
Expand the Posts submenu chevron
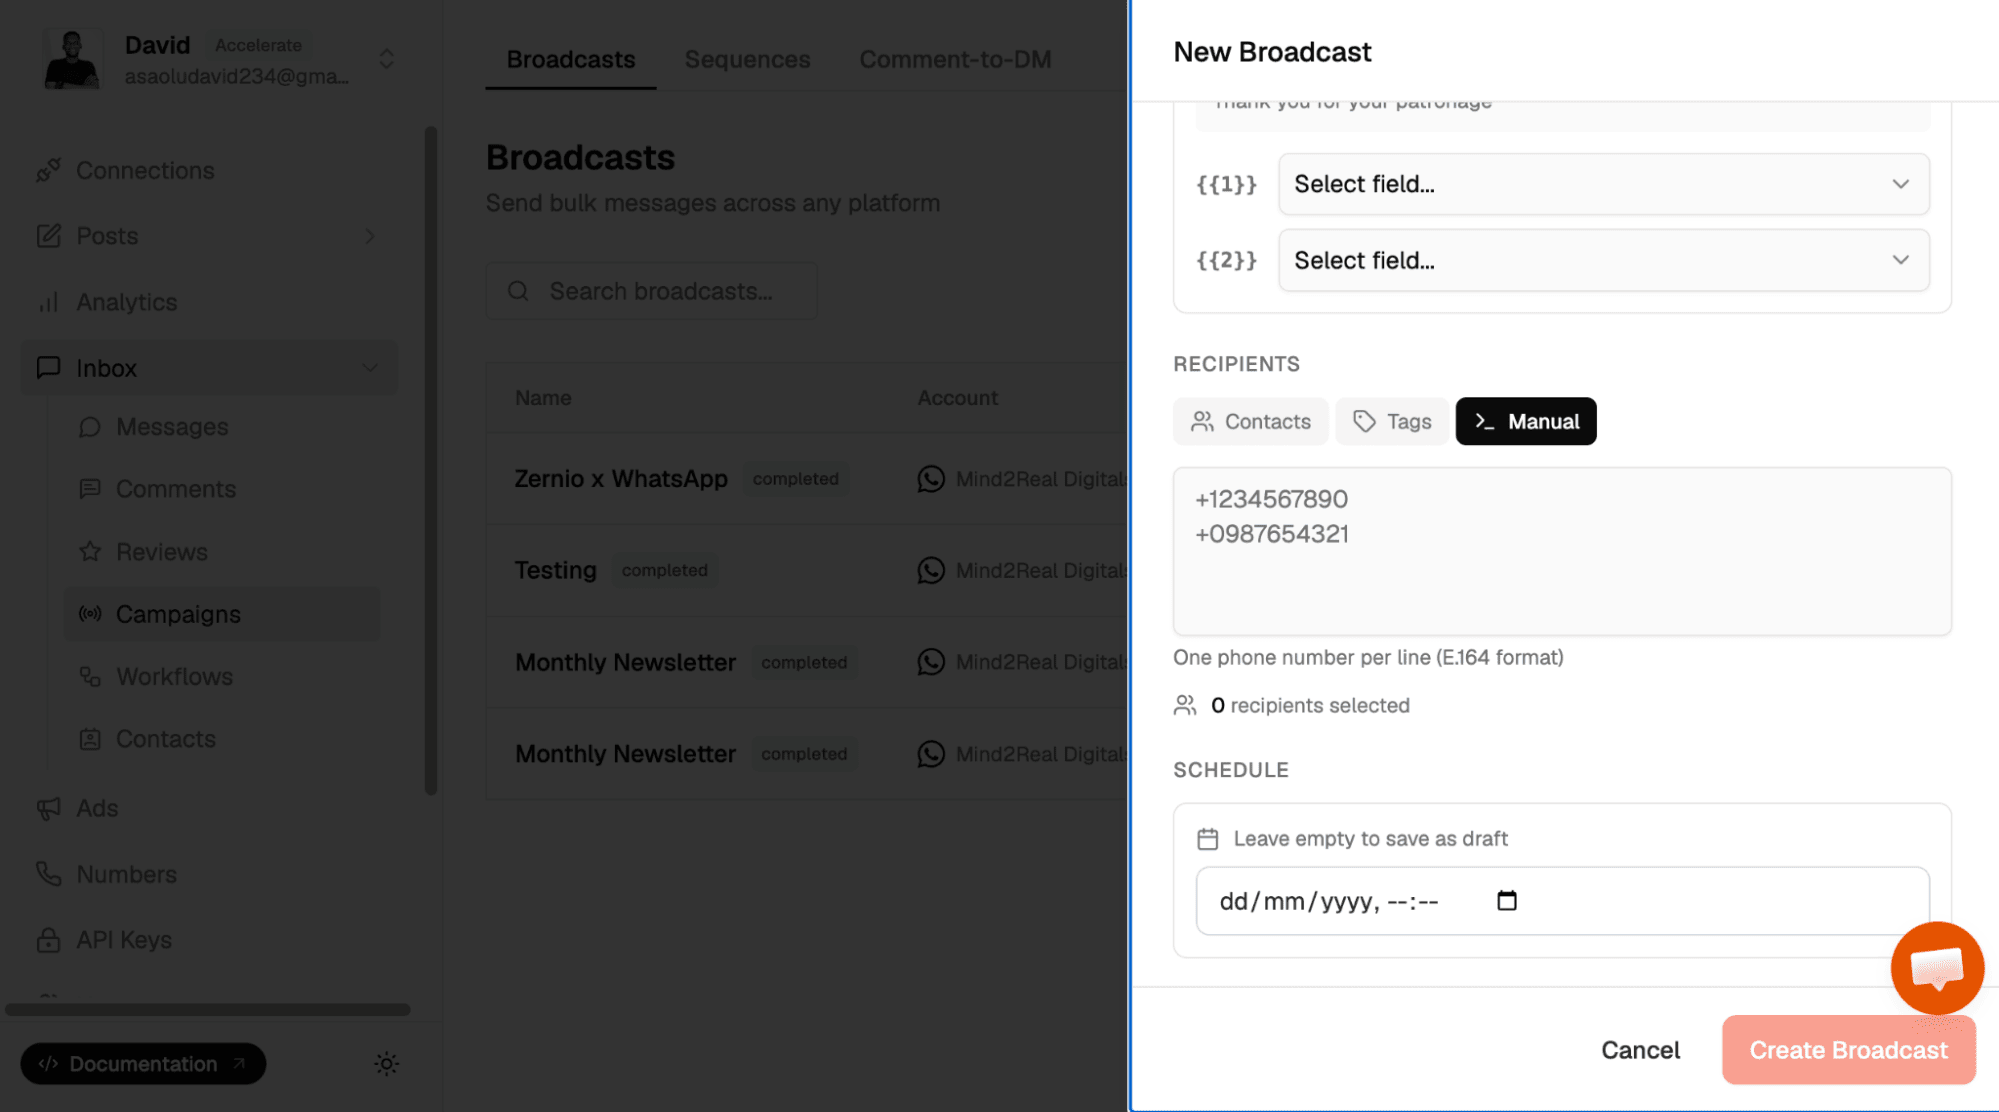(x=370, y=236)
